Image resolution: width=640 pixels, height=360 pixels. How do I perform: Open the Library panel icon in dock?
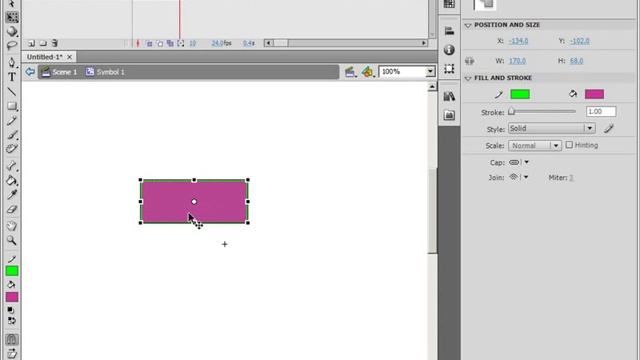[x=449, y=96]
